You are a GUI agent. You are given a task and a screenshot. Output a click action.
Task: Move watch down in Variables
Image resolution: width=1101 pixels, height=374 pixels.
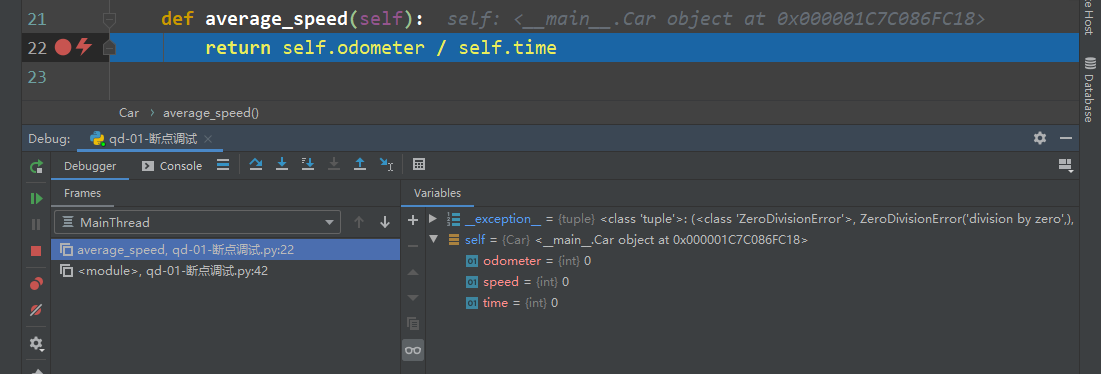413,298
